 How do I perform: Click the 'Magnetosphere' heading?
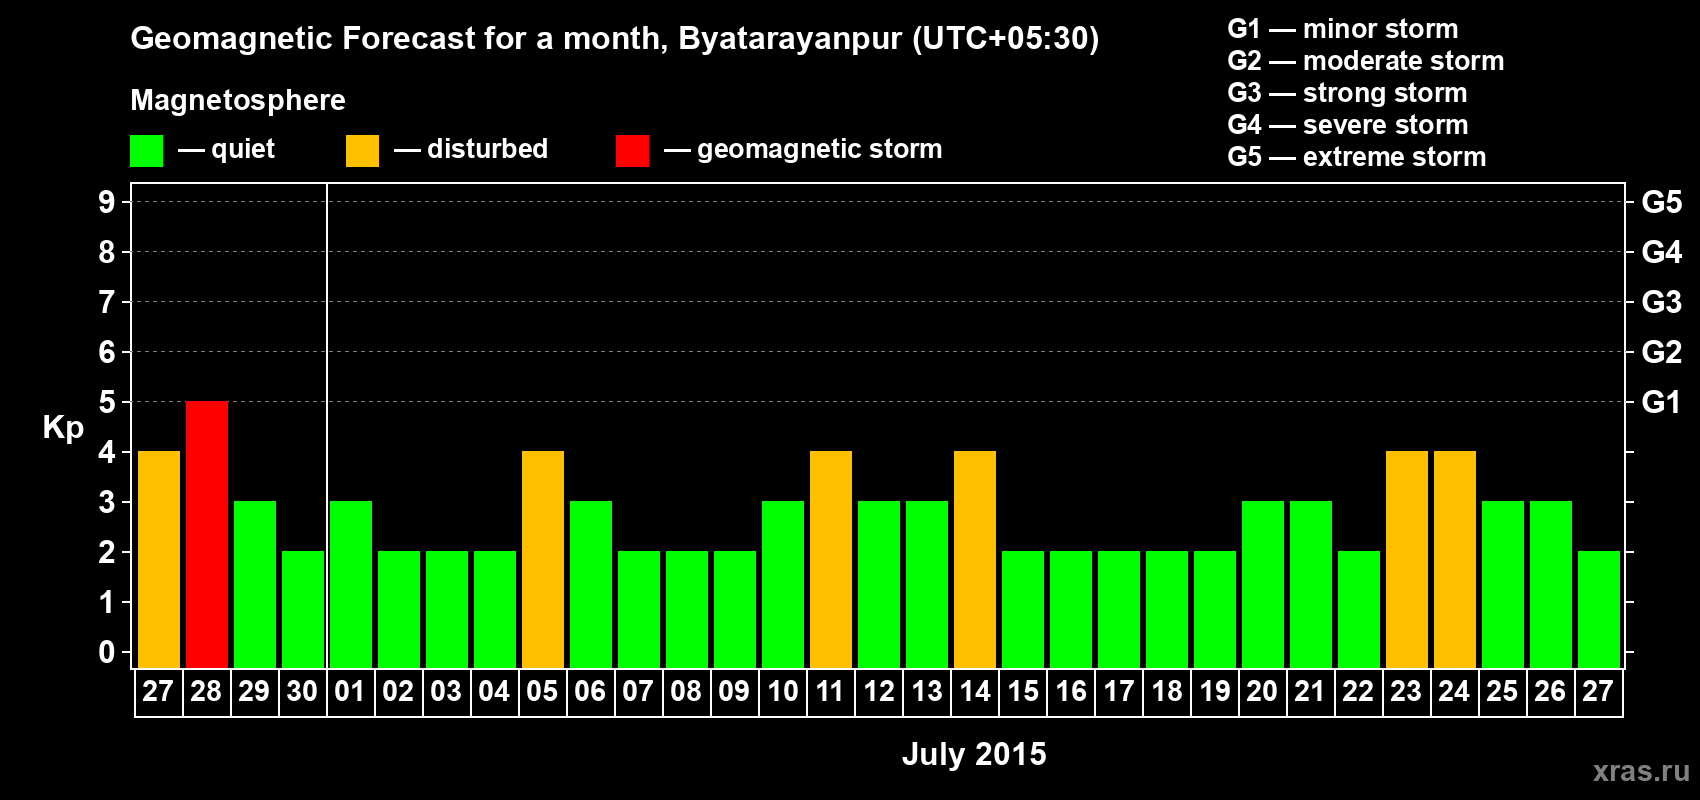click(x=238, y=101)
